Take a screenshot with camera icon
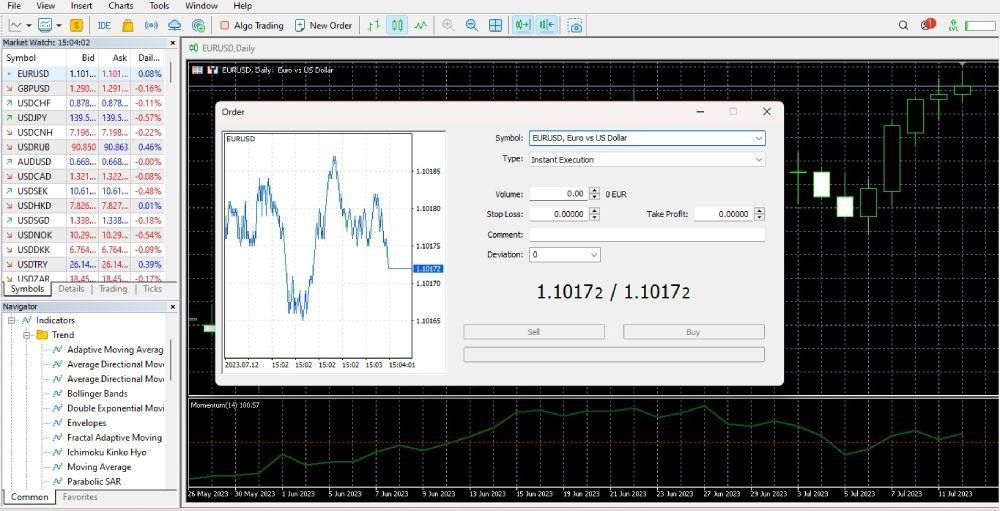This screenshot has height=511, width=1000. point(575,25)
